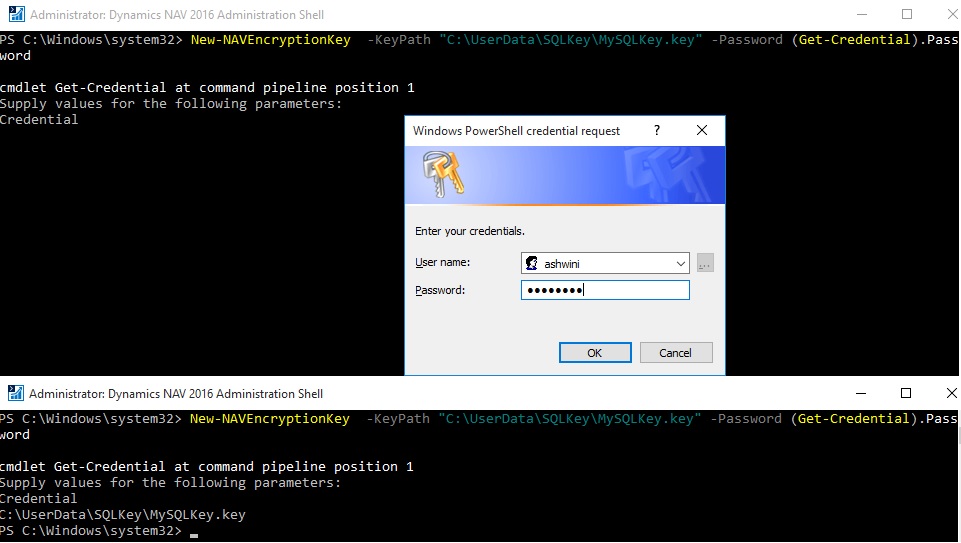Click the help question mark in credential dialog
The image size is (961, 543).
tap(657, 130)
